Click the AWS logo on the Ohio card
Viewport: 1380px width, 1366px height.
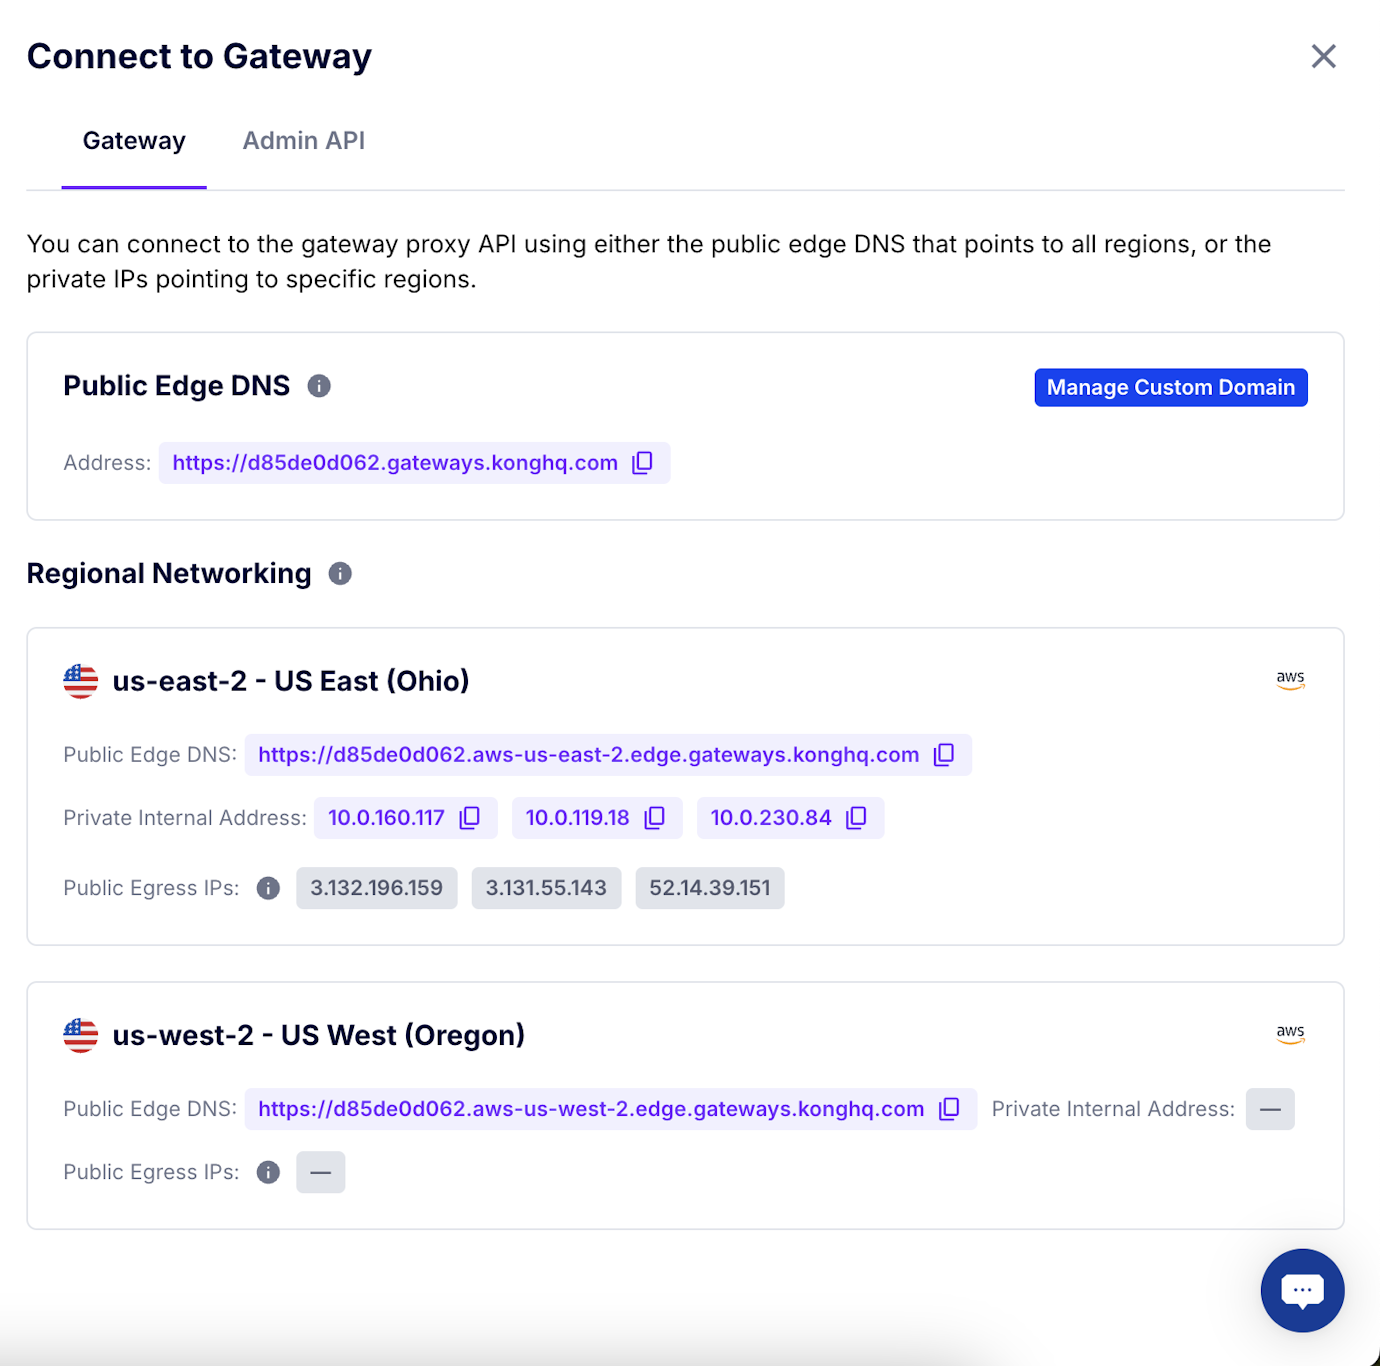(x=1290, y=679)
